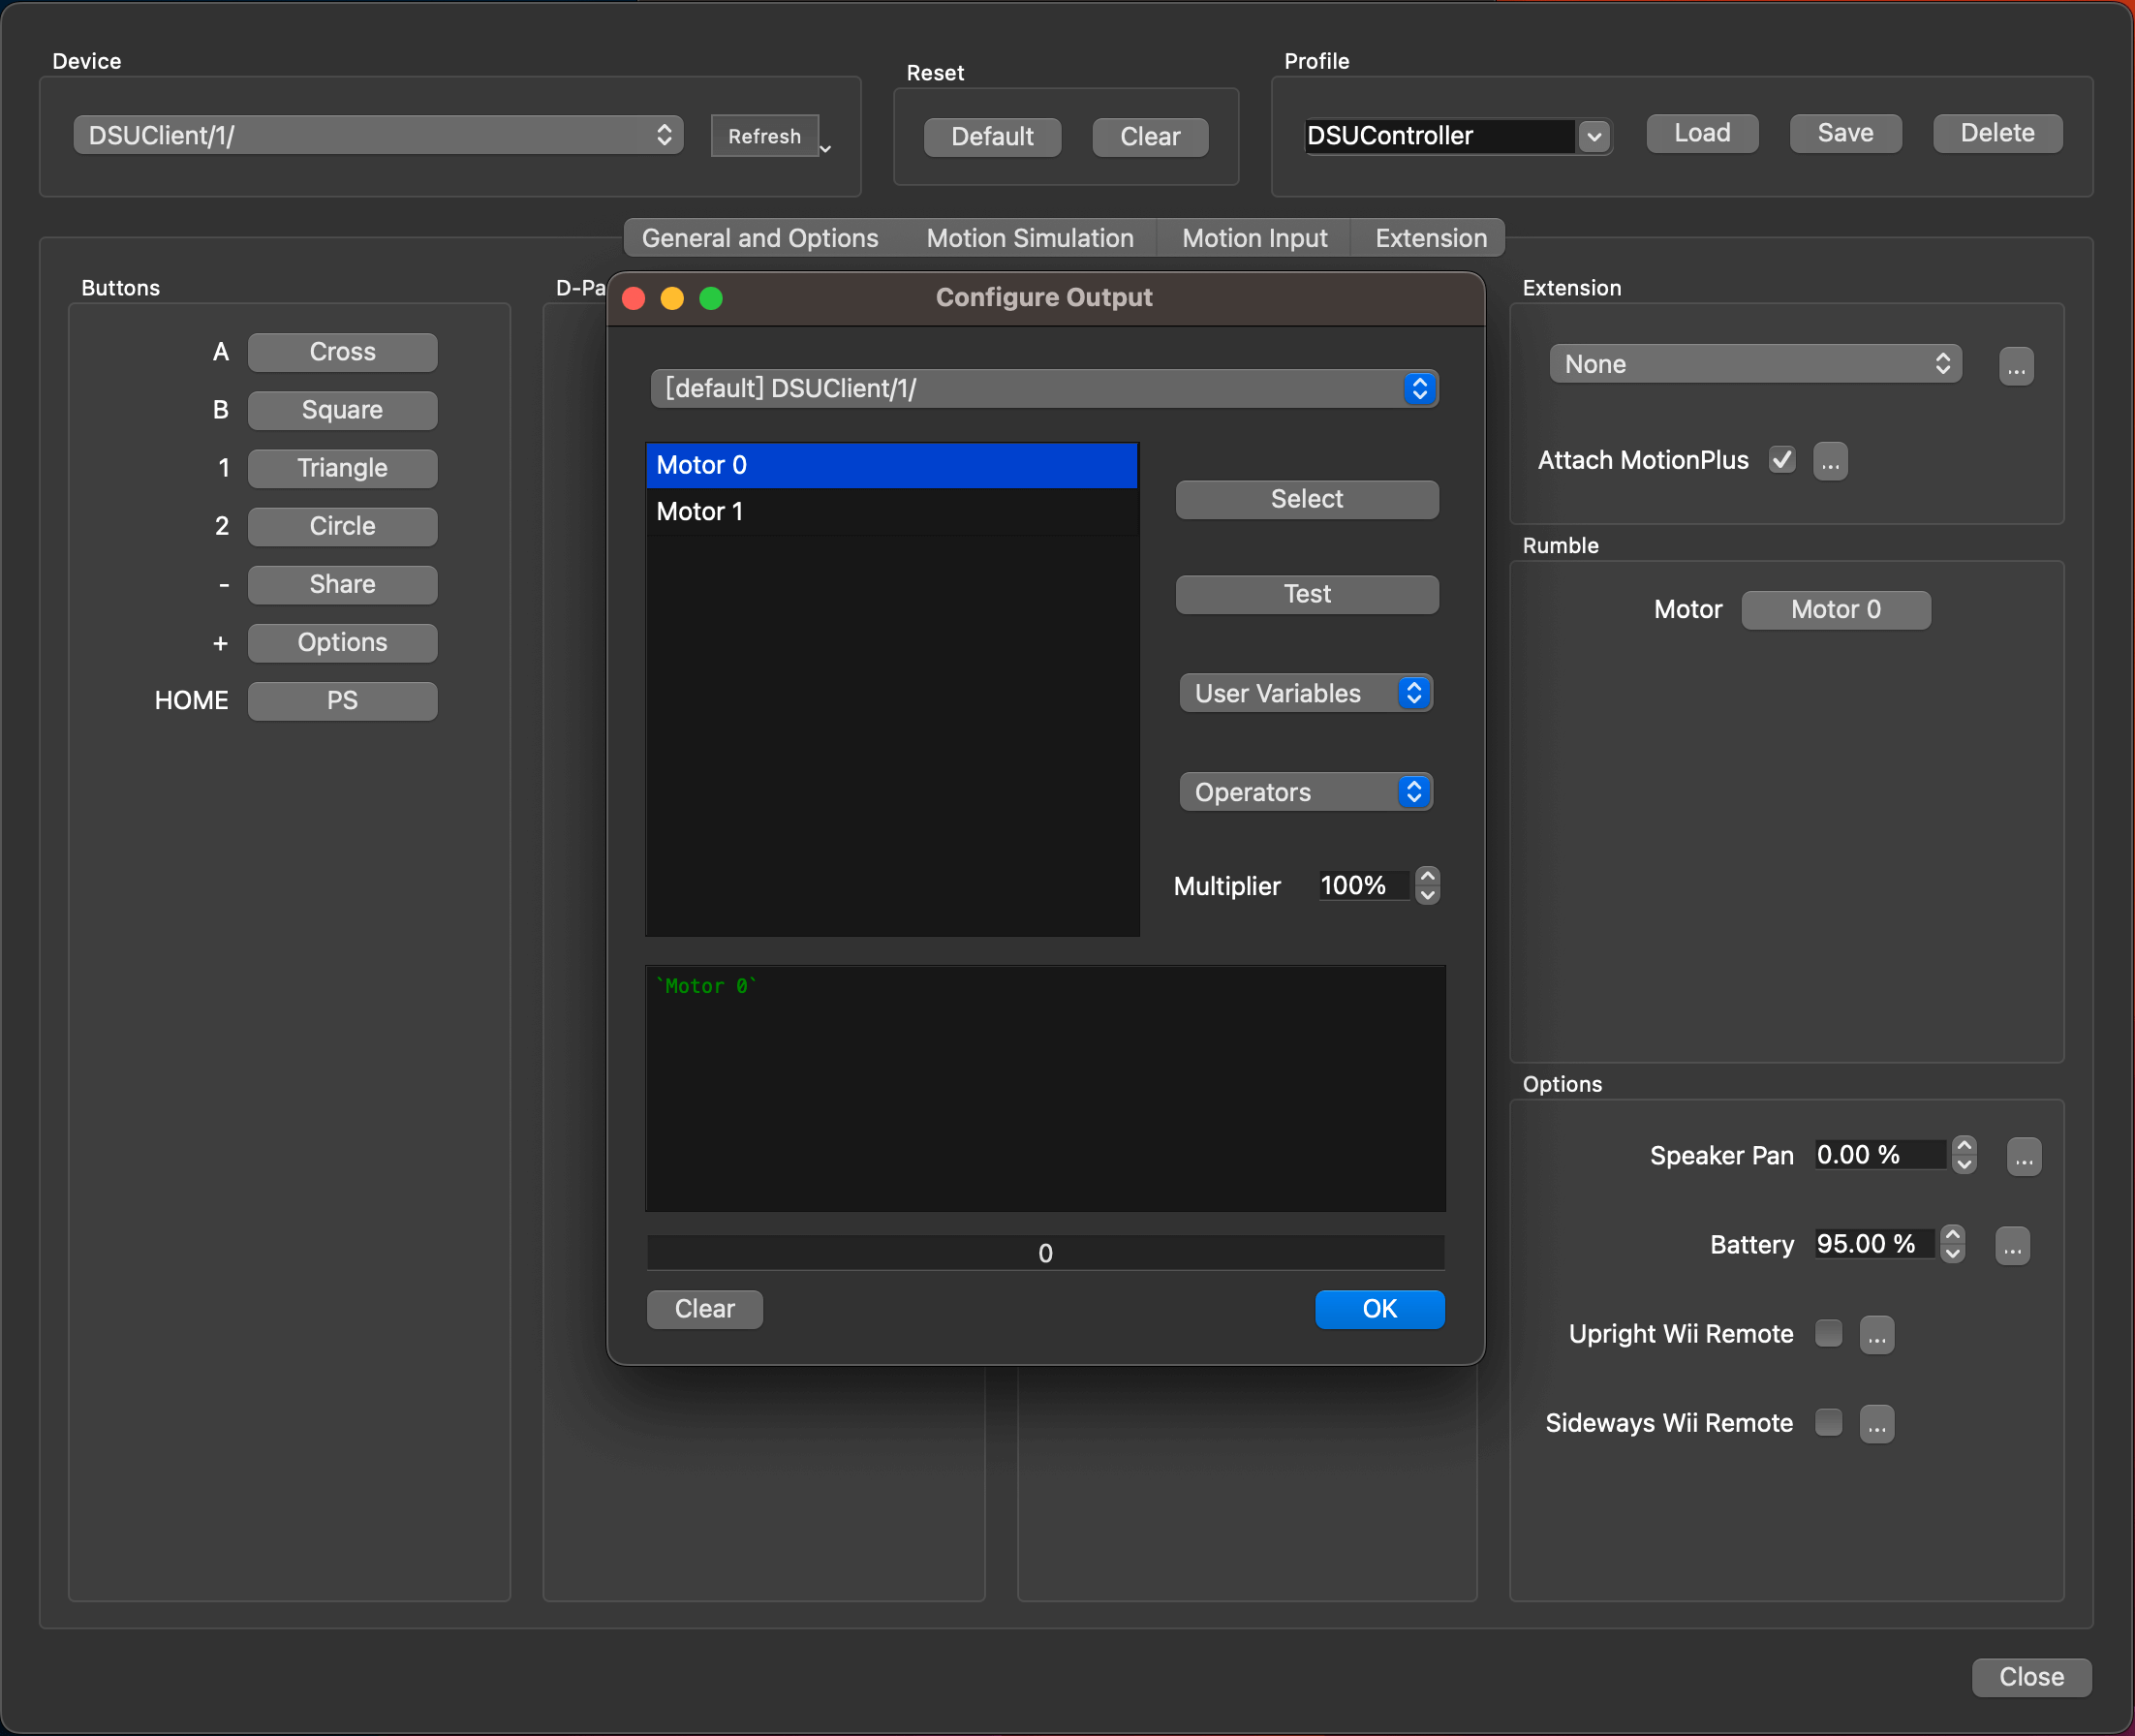Open Speaker Pan ellipsis settings
The height and width of the screenshot is (1736, 2135).
pos(2023,1156)
